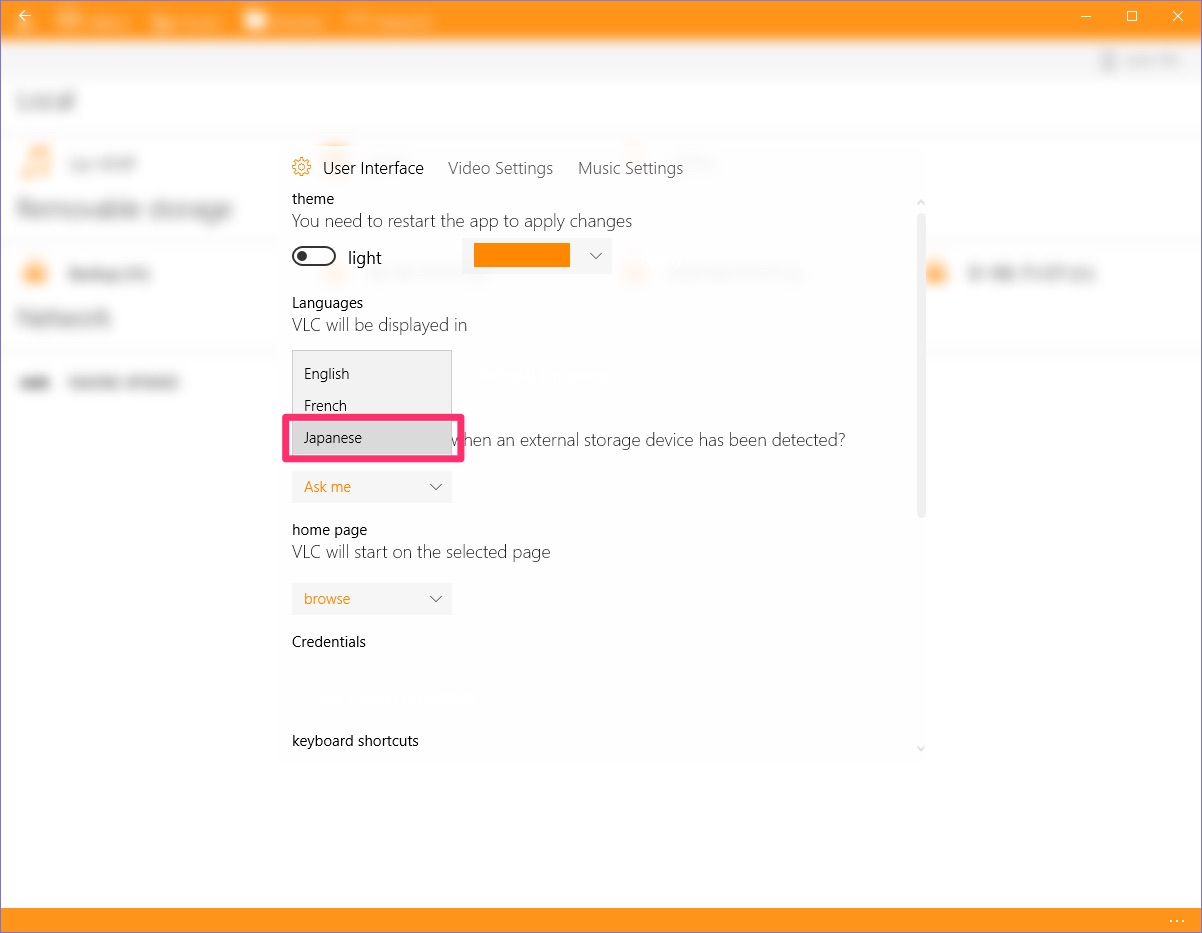Viewport: 1202px width, 933px height.
Task: Open the Ask me dropdown
Action: (x=372, y=487)
